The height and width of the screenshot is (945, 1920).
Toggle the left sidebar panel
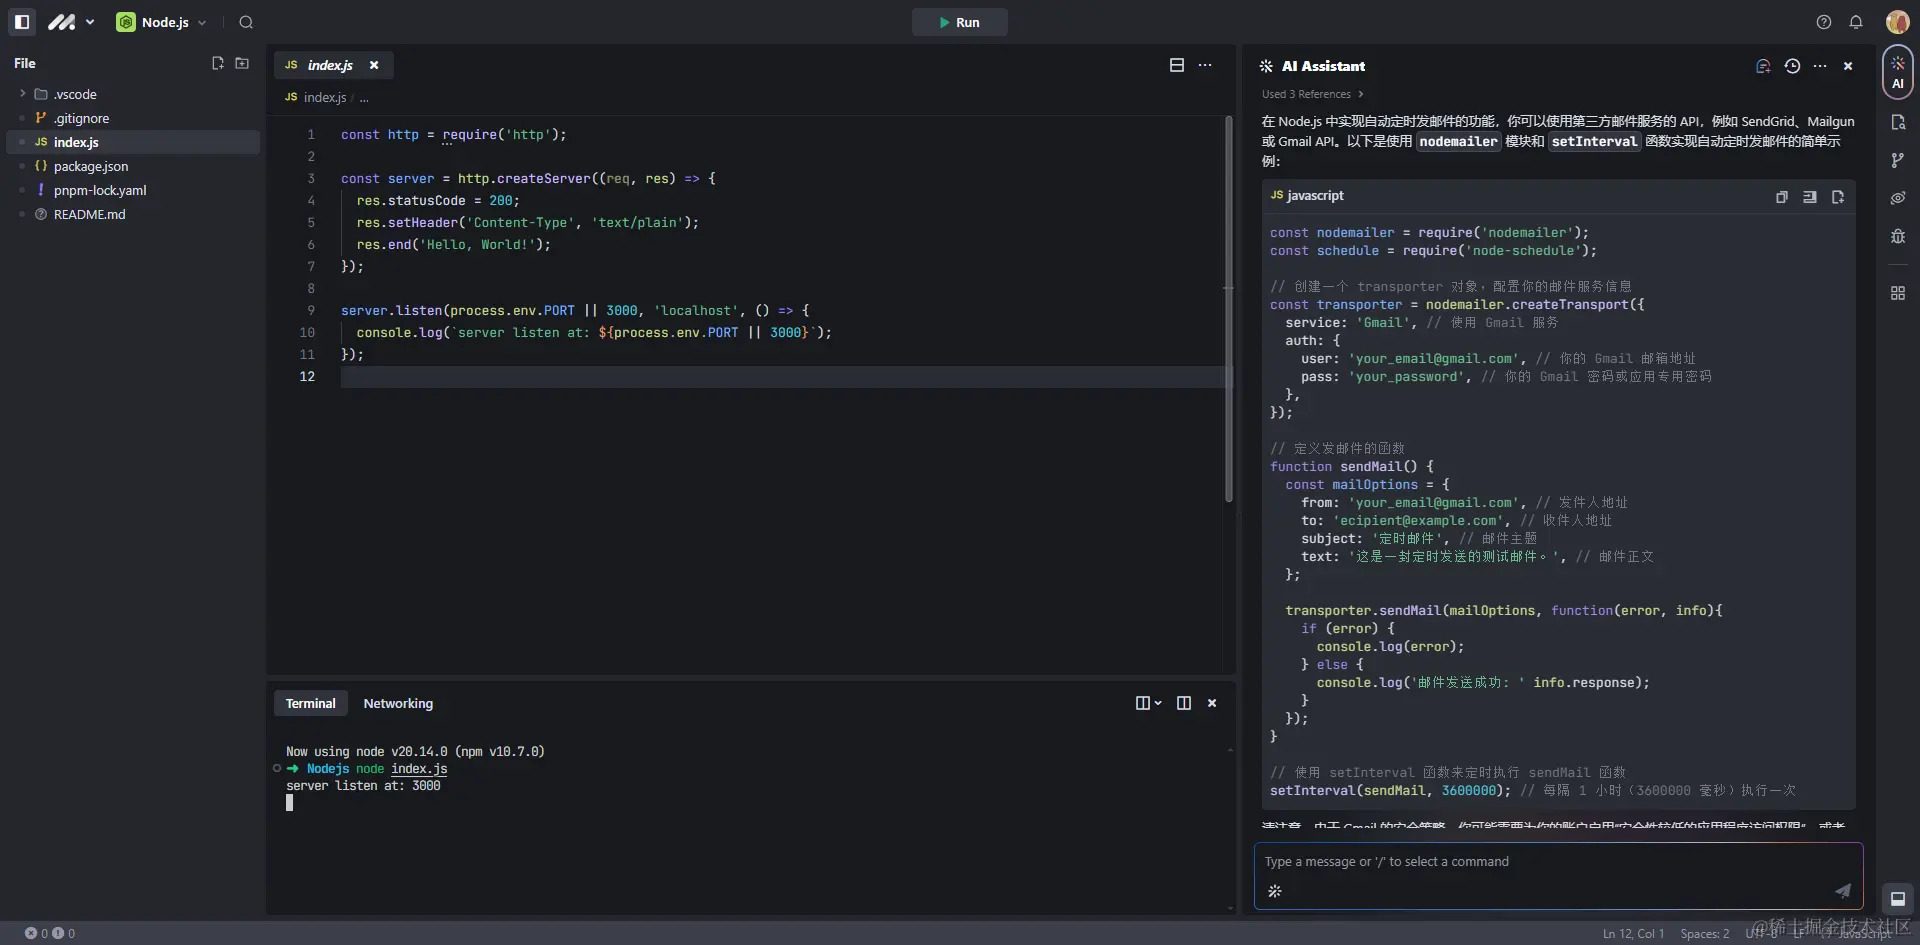pyautogui.click(x=22, y=22)
